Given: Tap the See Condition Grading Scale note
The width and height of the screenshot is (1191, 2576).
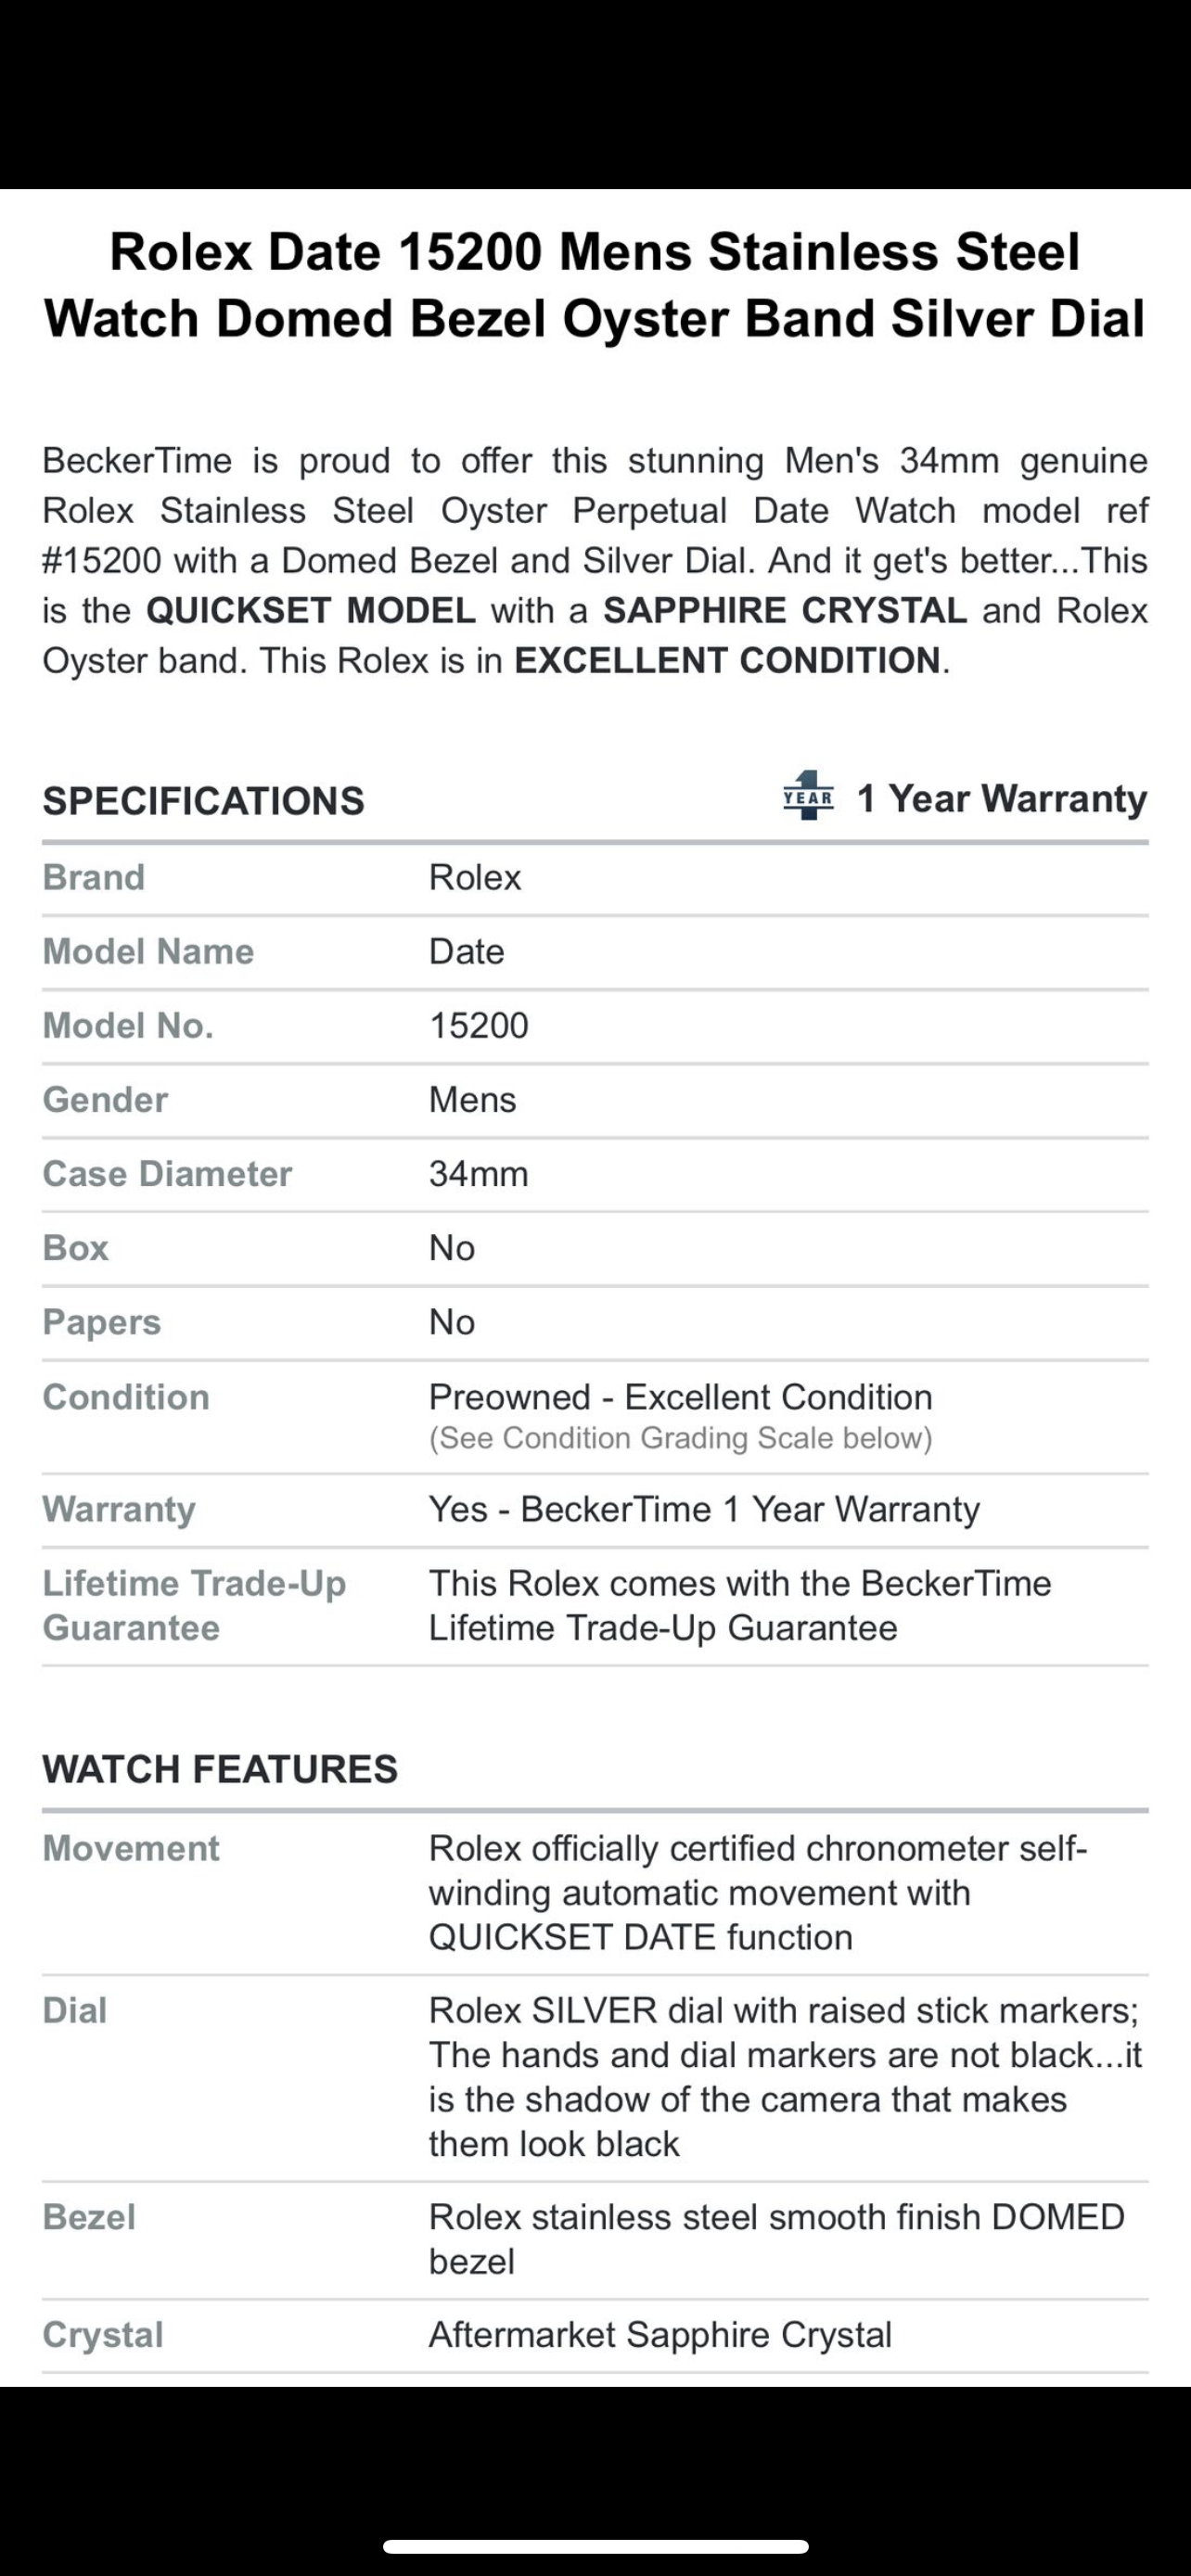Looking at the screenshot, I should point(680,1438).
